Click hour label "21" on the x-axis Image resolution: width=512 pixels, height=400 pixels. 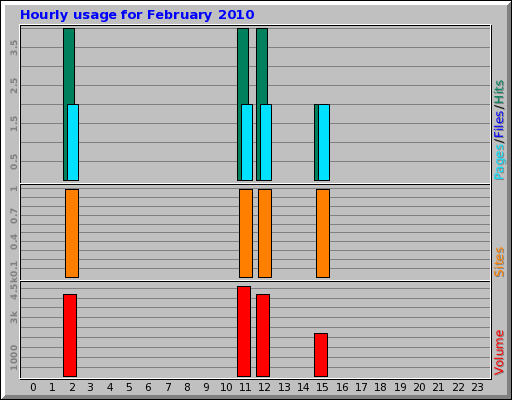pyautogui.click(x=438, y=387)
